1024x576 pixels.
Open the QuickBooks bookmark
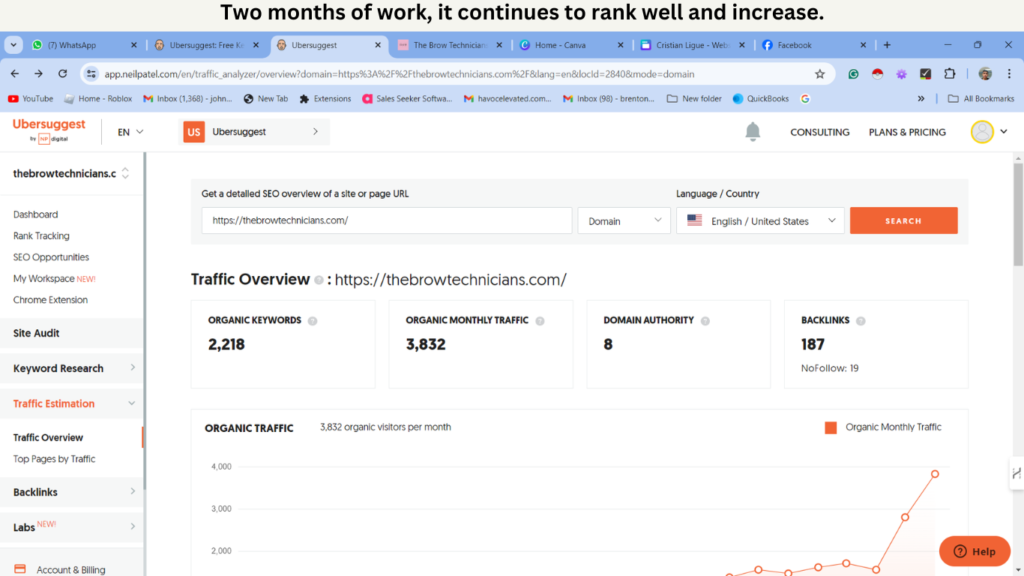tap(761, 99)
